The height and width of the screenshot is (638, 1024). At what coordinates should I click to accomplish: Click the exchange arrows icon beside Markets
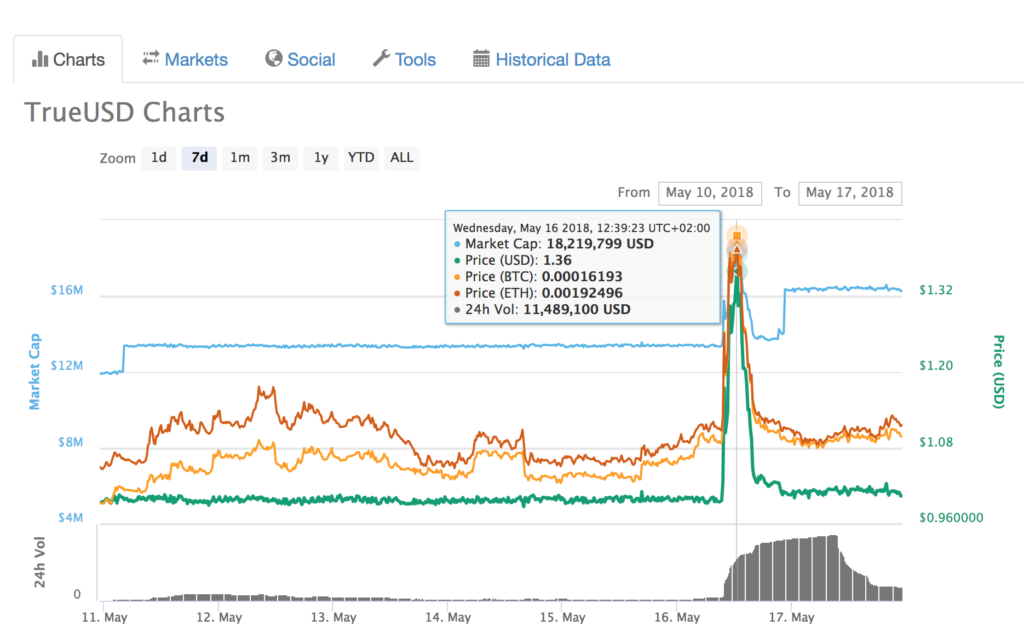151,58
